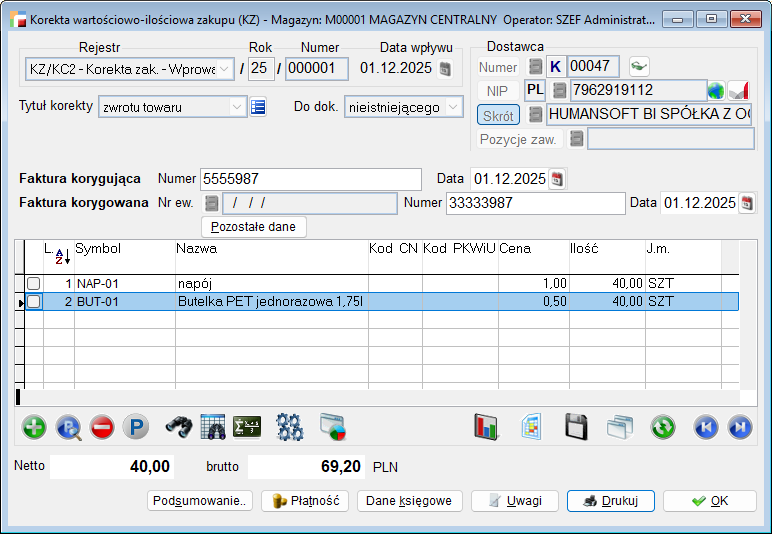Click the red remove item icon
The image size is (772, 534).
point(102,428)
